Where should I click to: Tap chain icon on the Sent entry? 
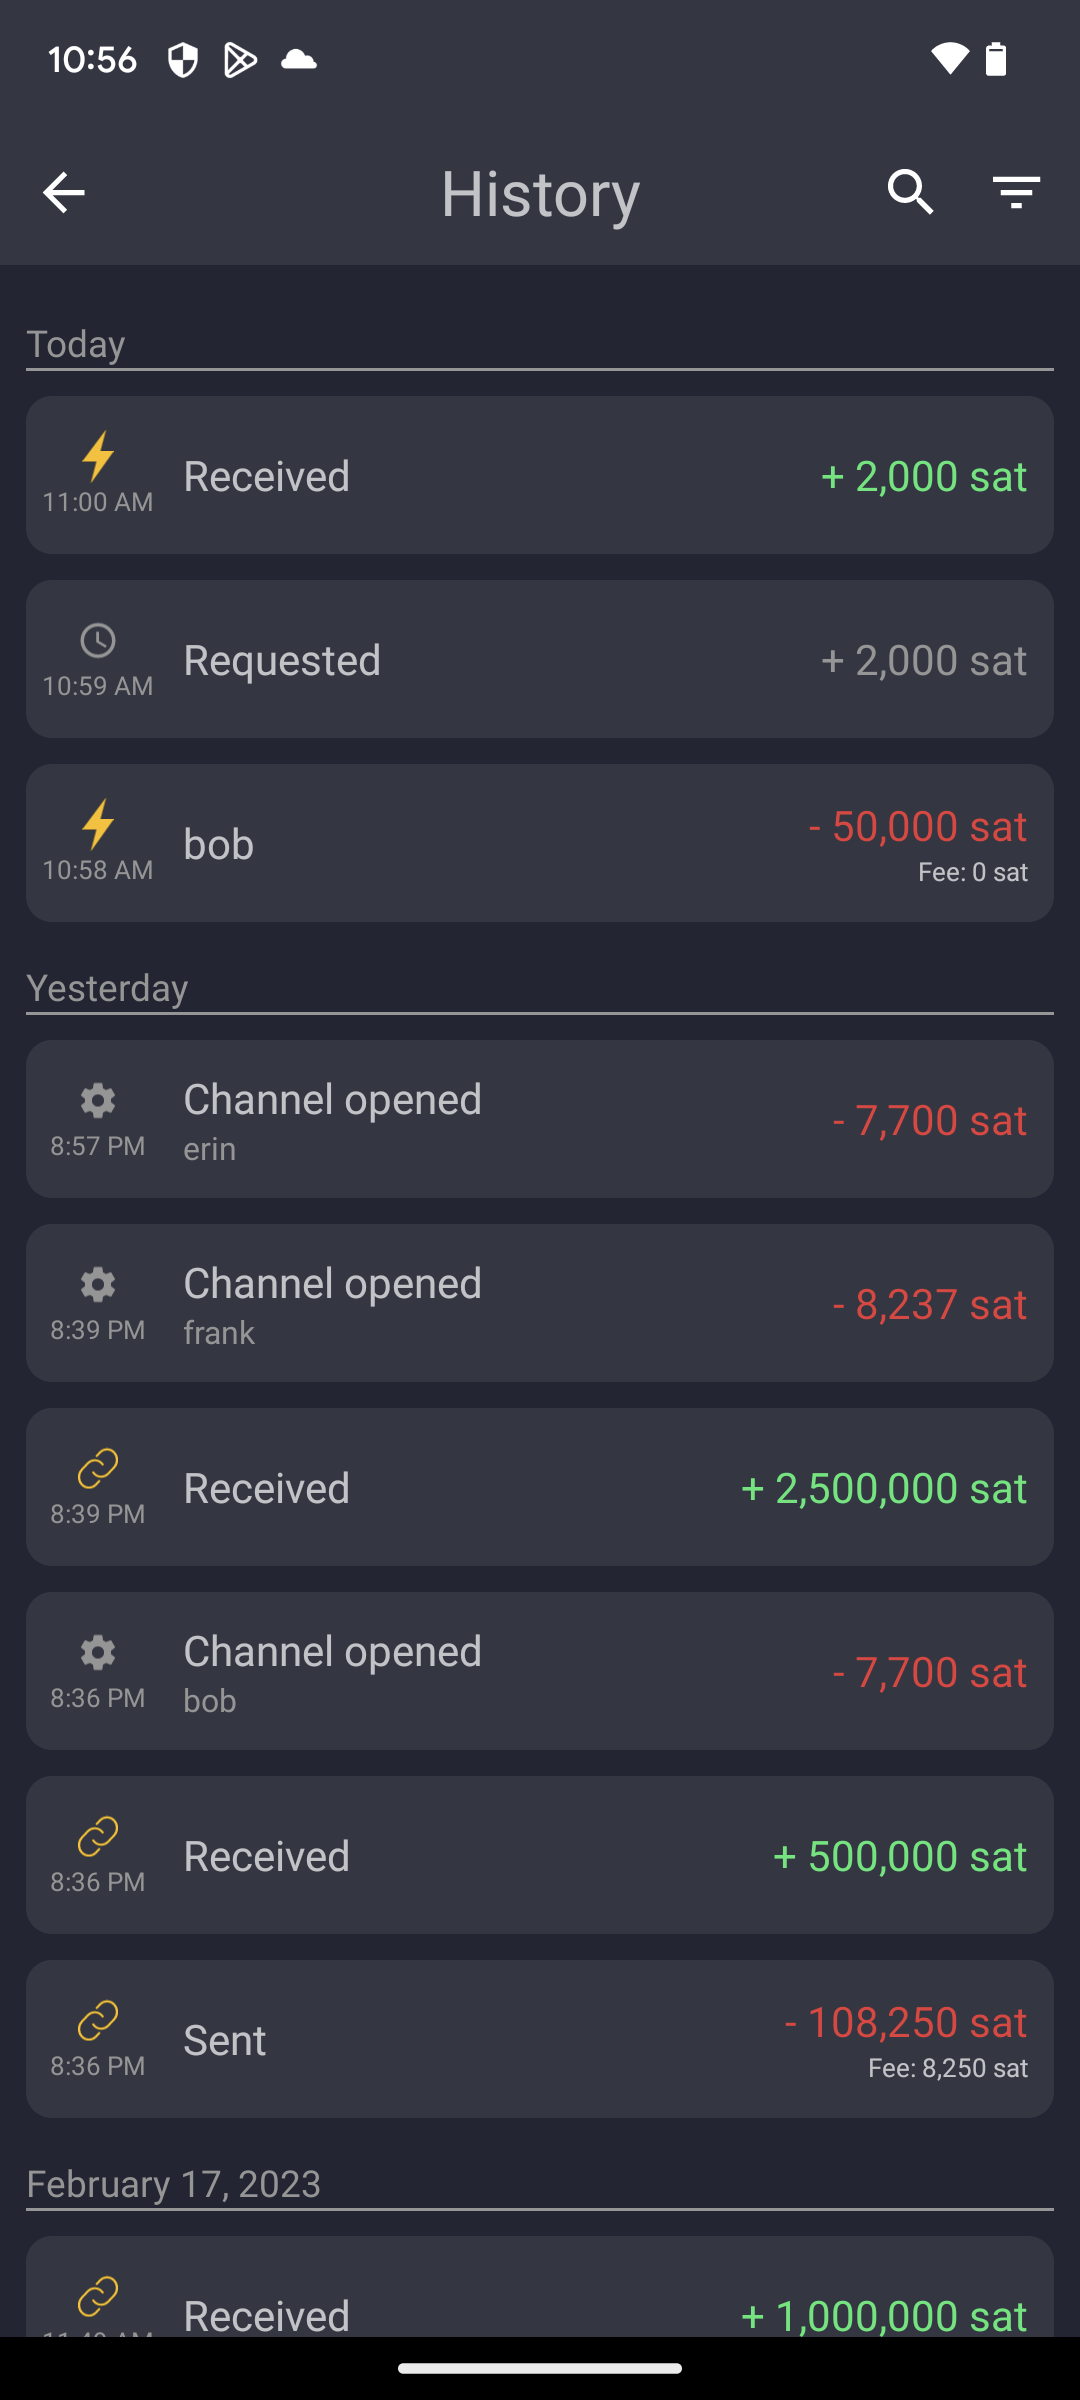coord(98,2020)
